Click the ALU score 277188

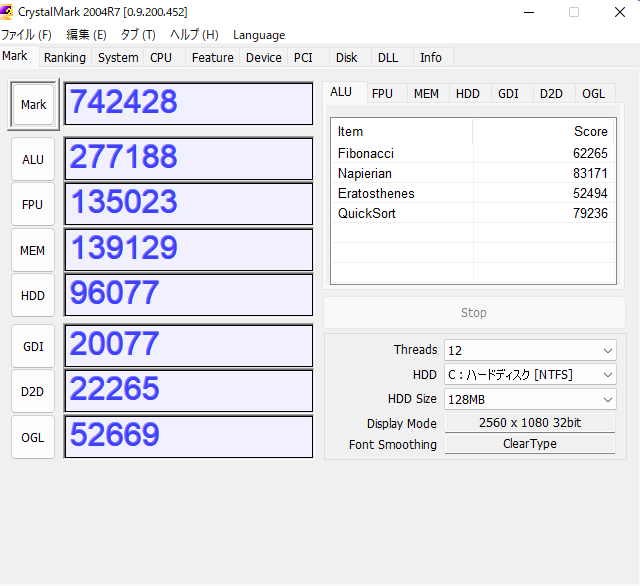click(189, 159)
